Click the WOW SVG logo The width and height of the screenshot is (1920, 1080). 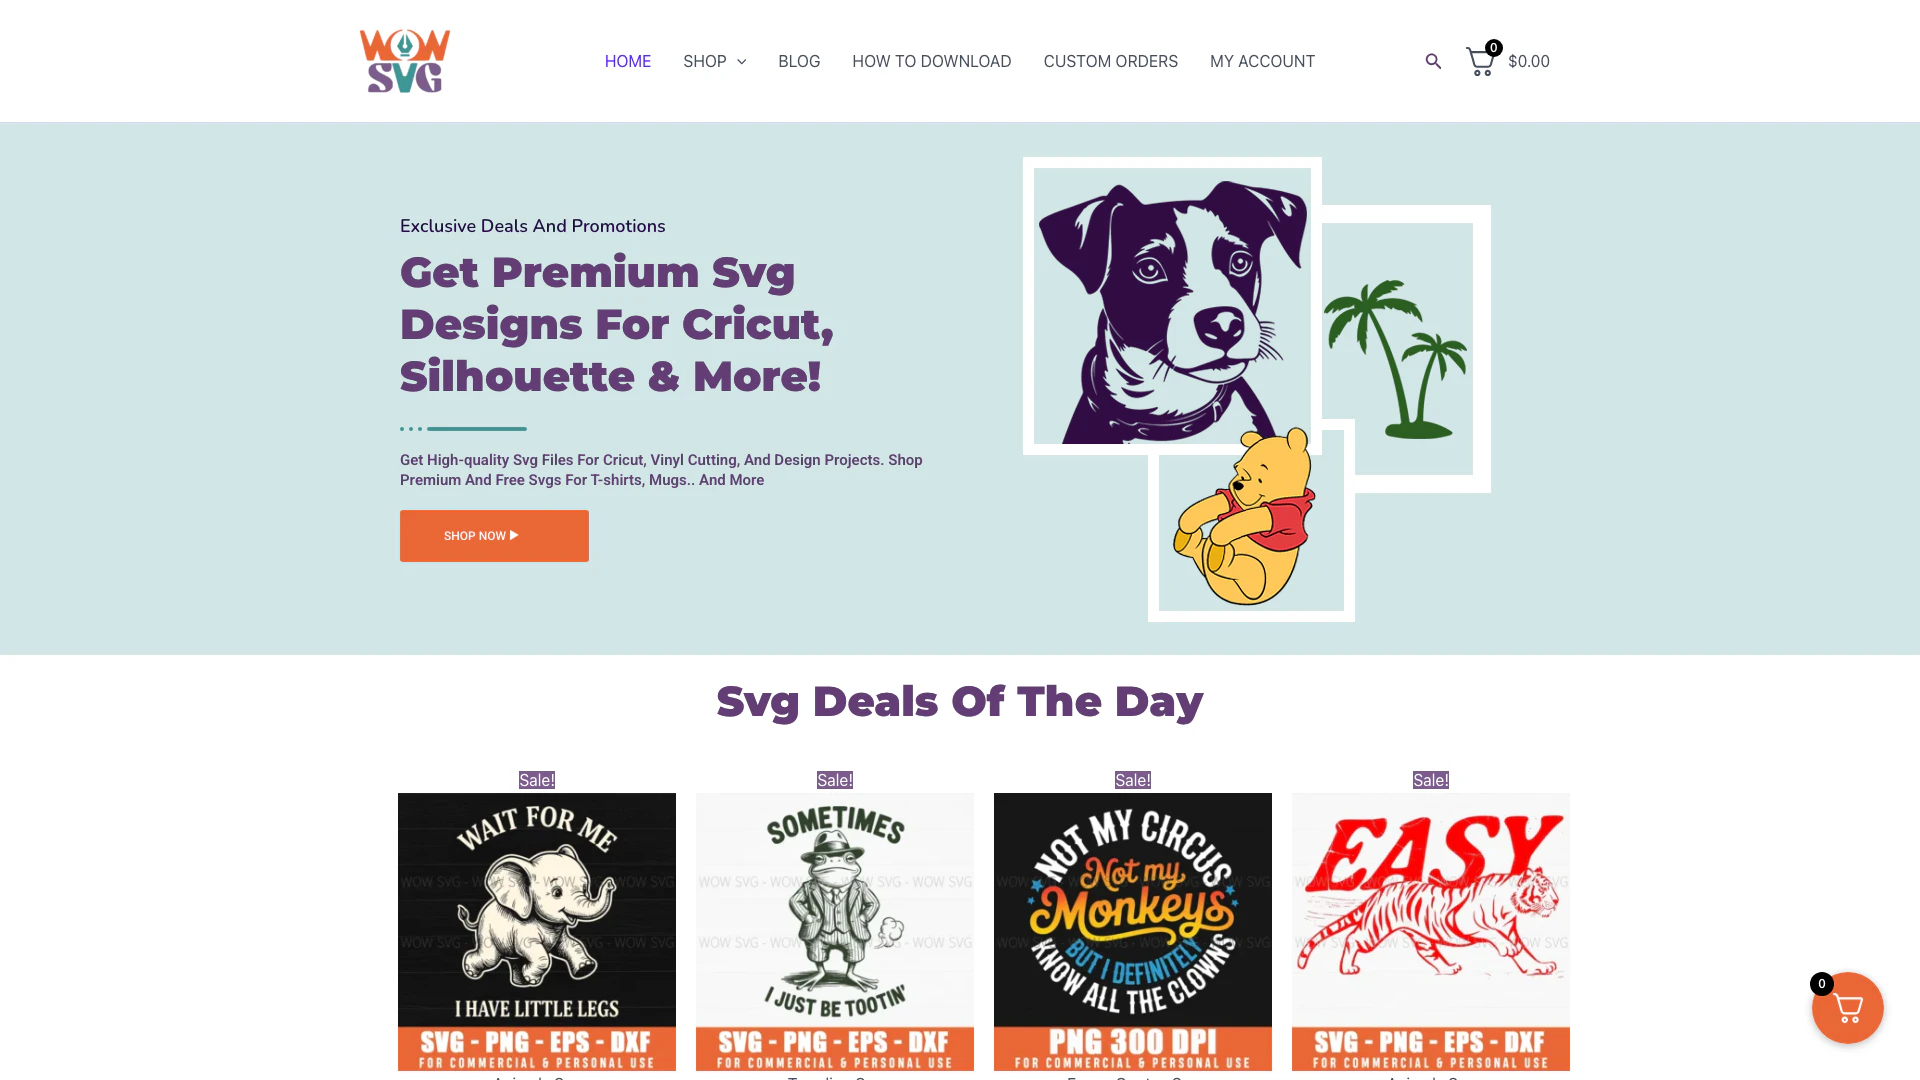404,61
